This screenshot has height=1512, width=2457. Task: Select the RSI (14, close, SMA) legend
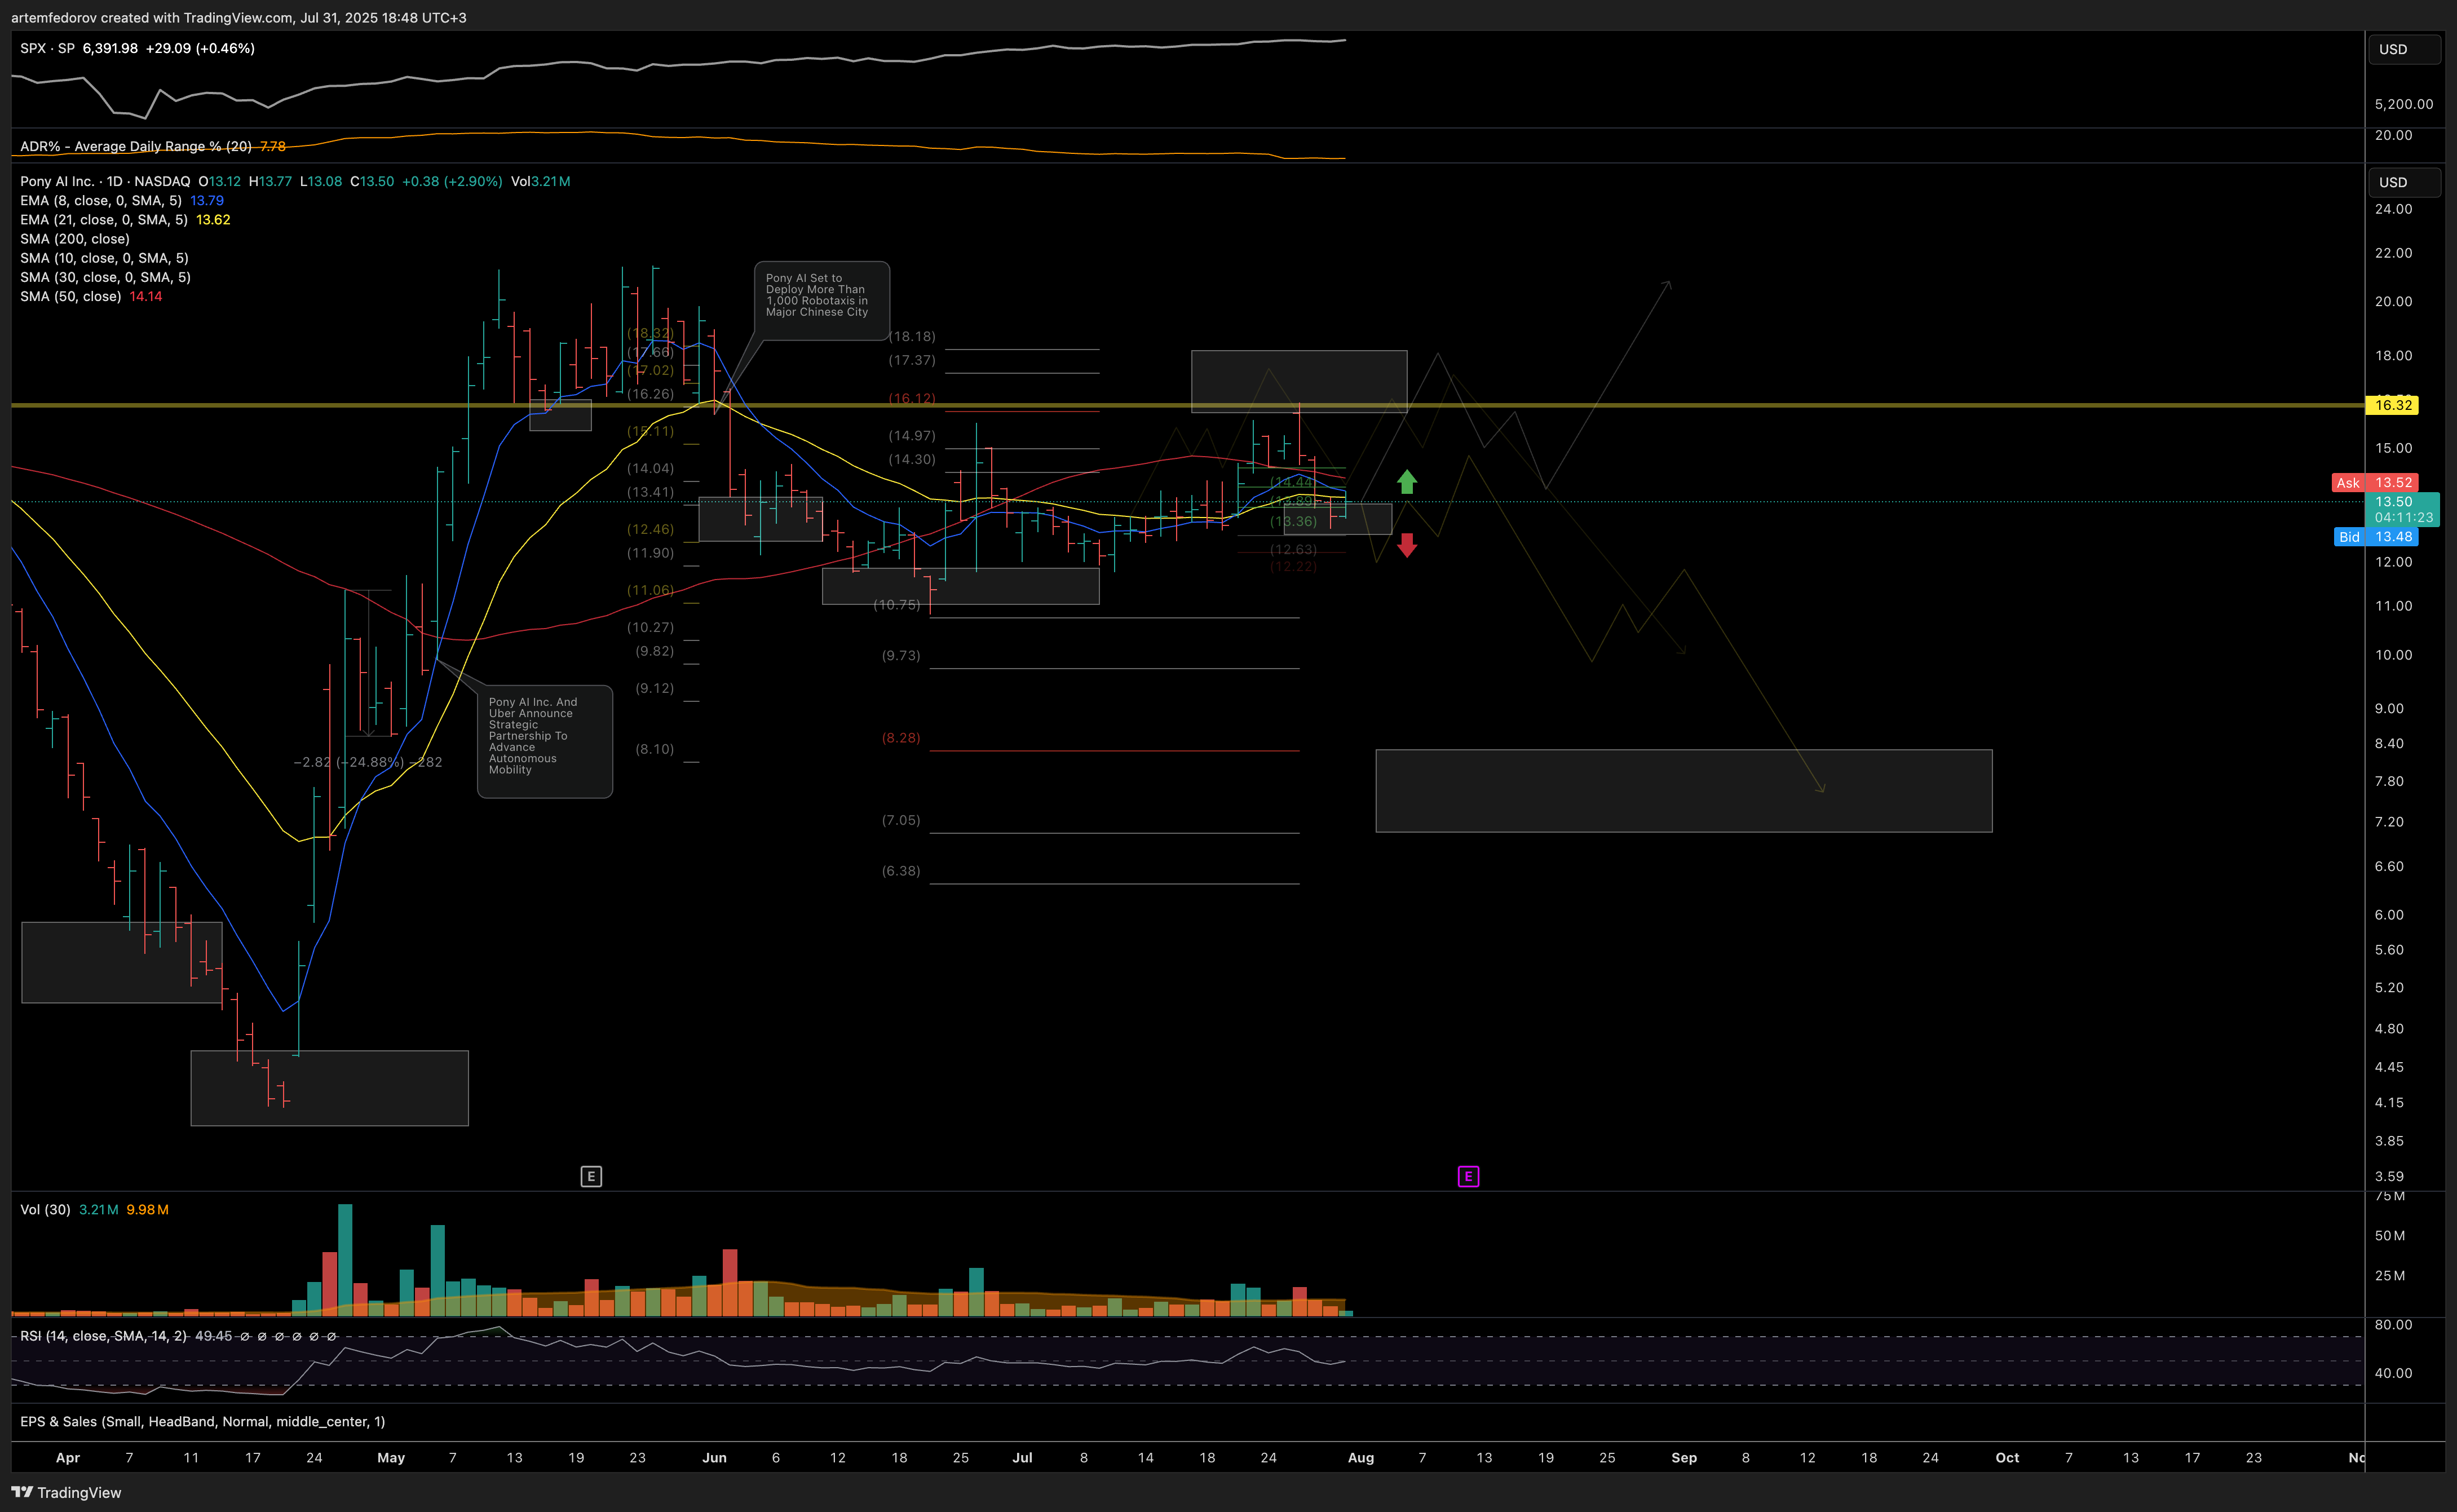coord(103,1336)
